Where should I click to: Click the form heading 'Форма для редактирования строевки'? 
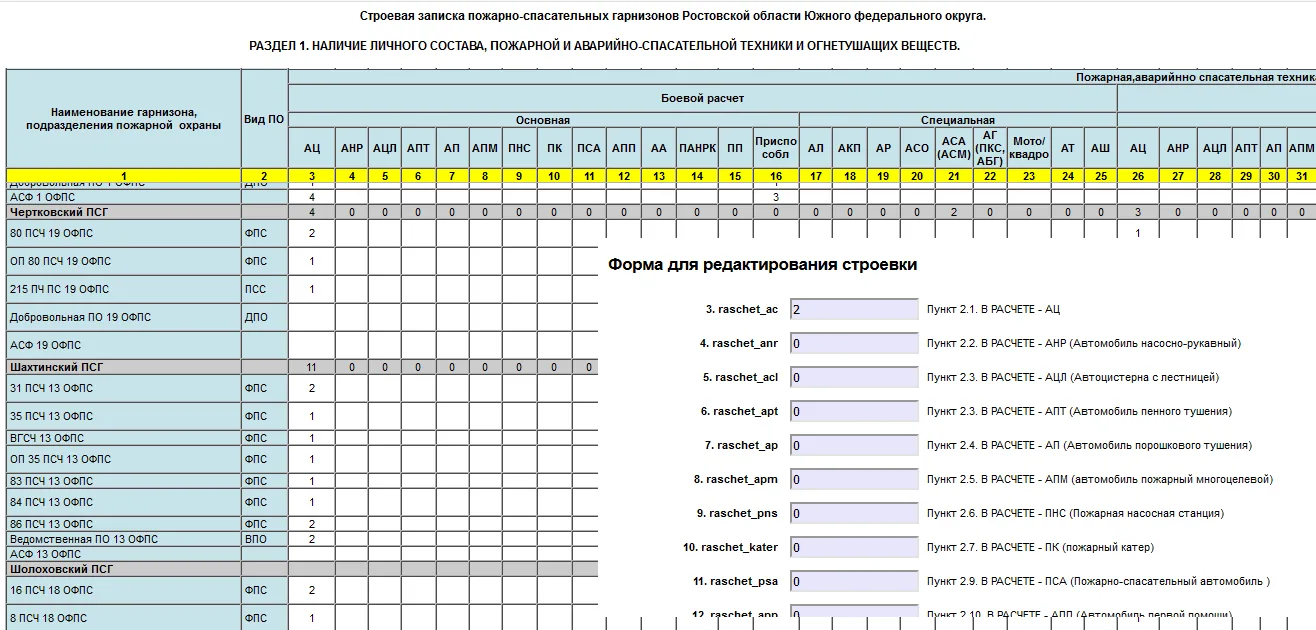click(762, 265)
